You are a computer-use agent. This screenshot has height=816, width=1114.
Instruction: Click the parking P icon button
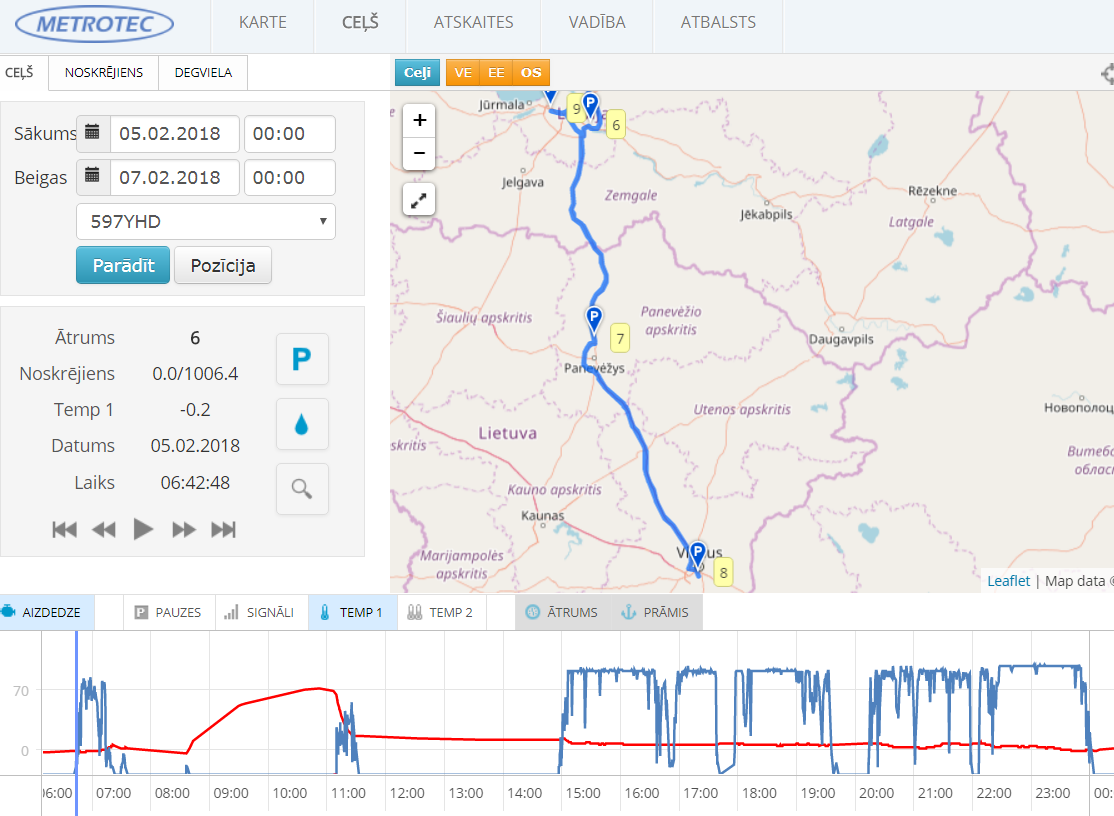pyautogui.click(x=301, y=359)
